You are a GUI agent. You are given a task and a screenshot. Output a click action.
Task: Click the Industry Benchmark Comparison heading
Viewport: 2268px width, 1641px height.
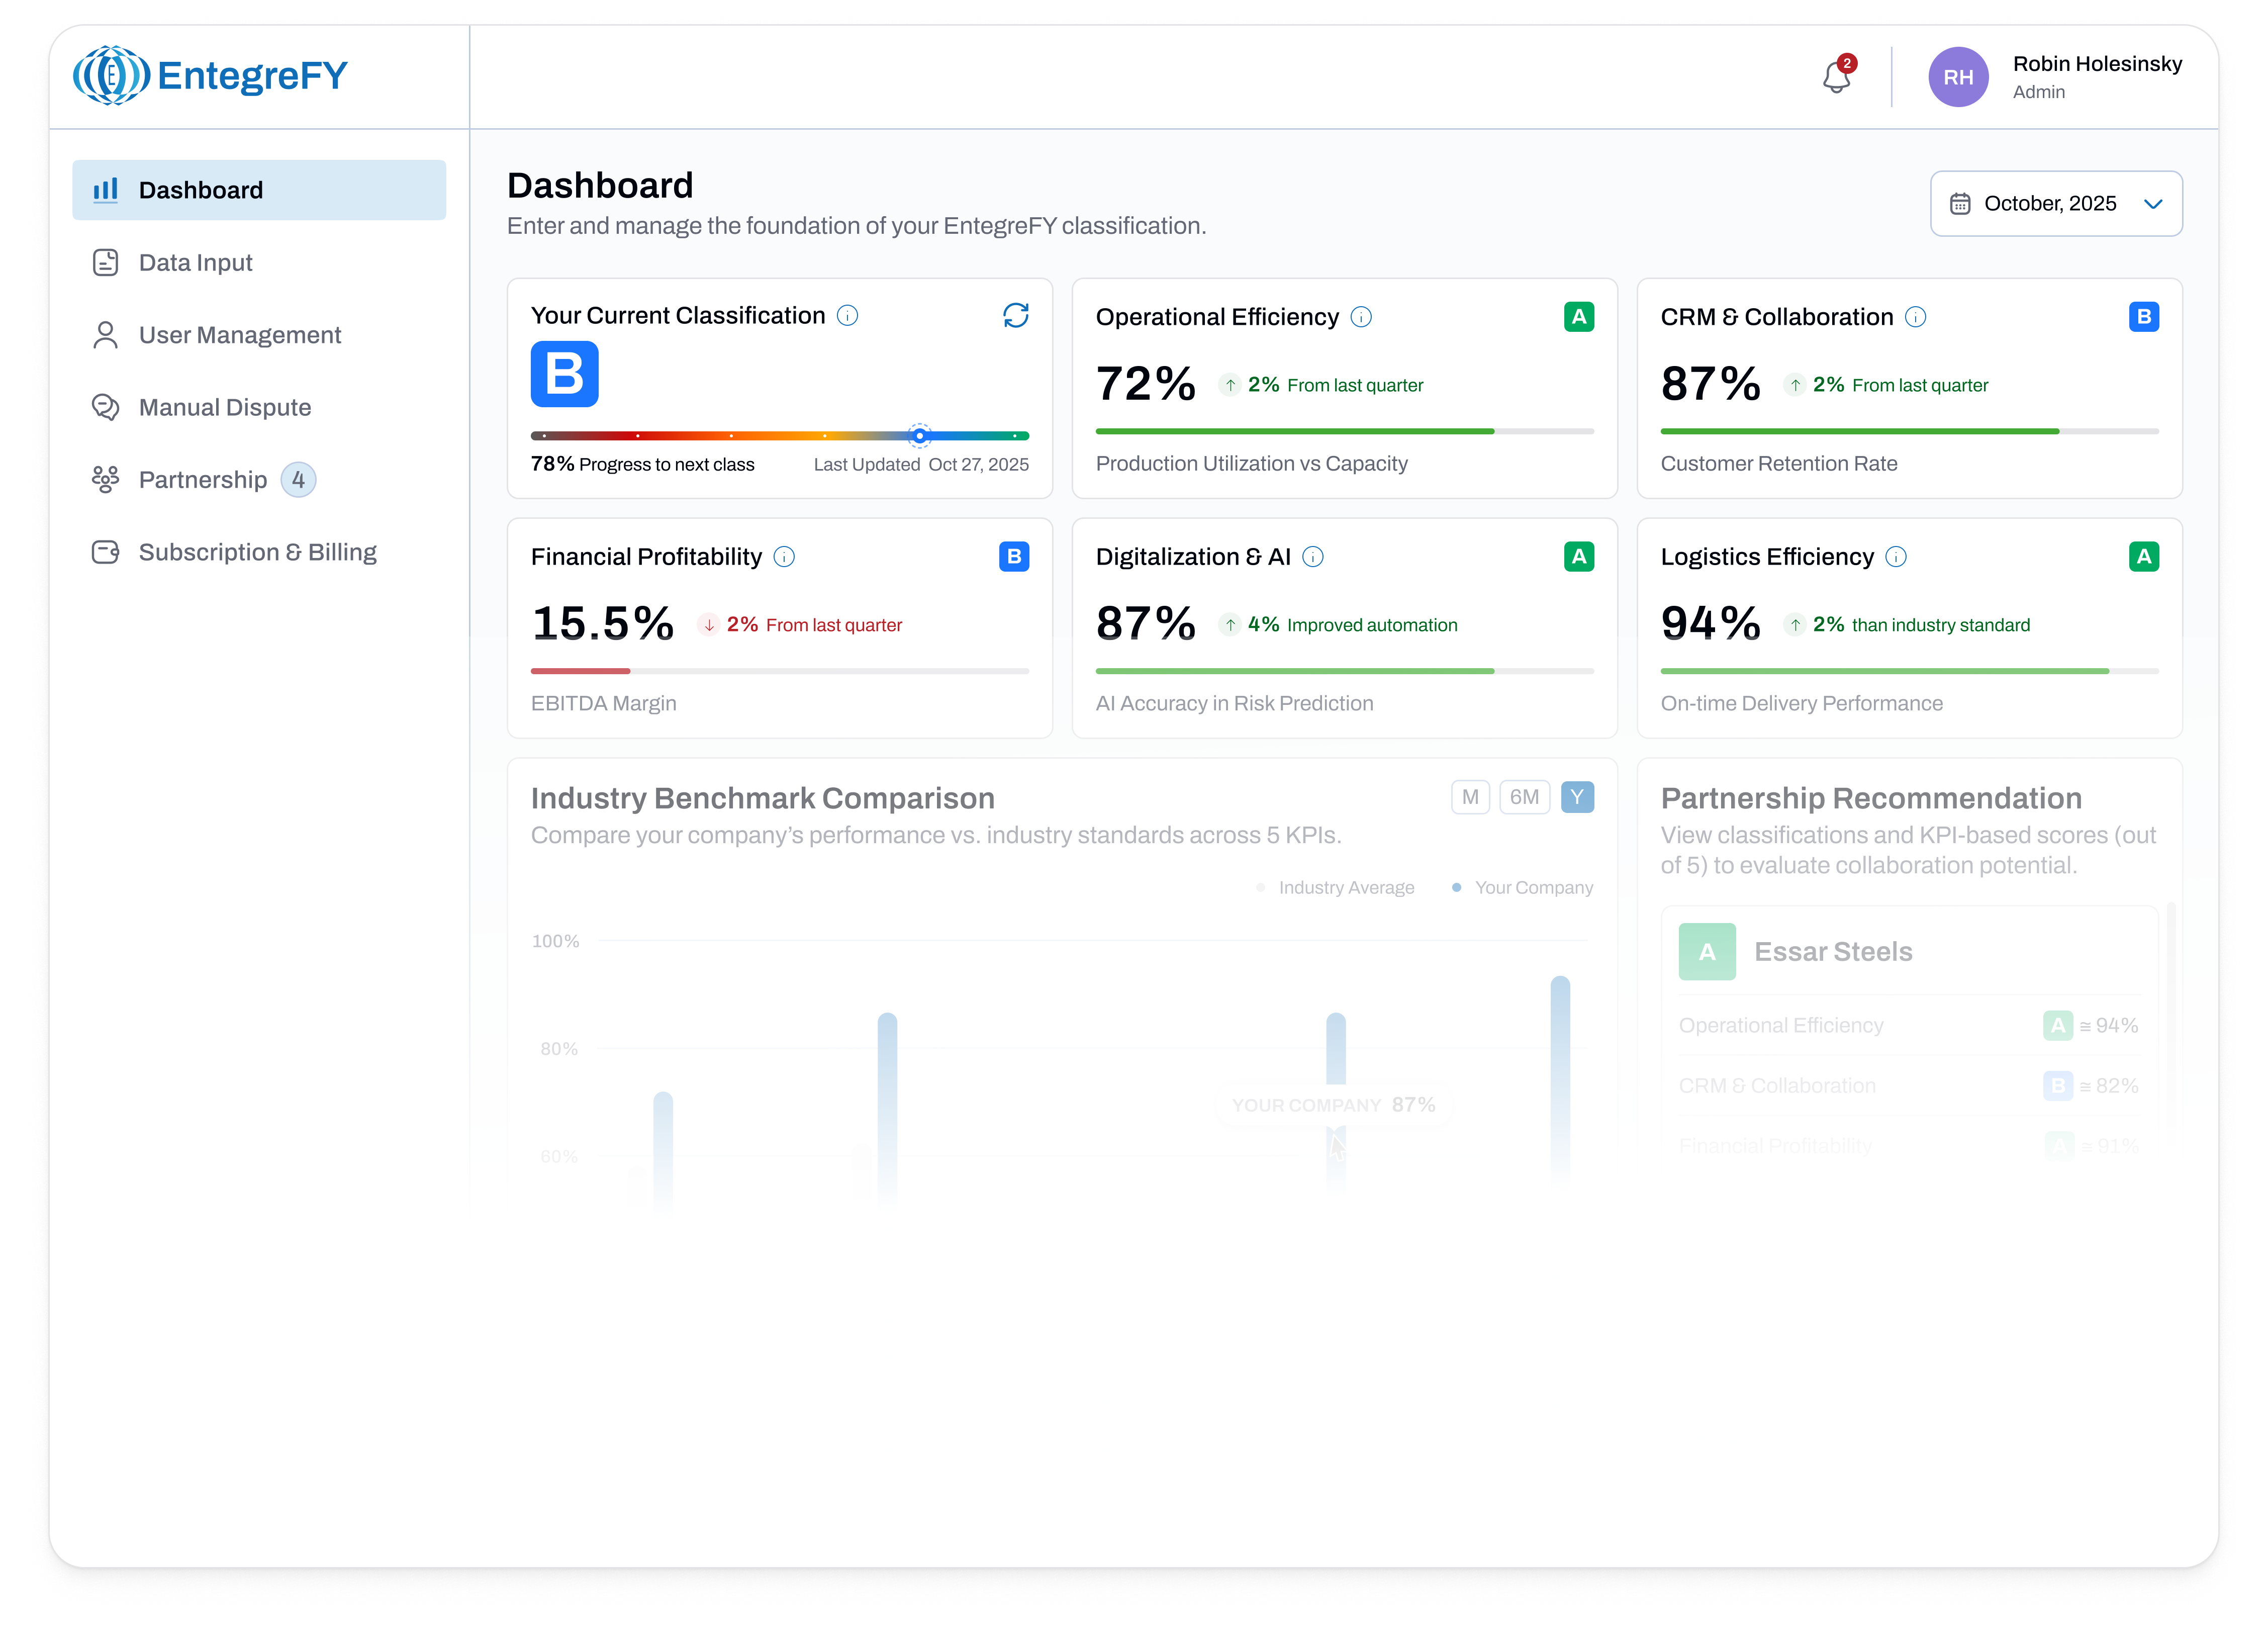coord(762,799)
